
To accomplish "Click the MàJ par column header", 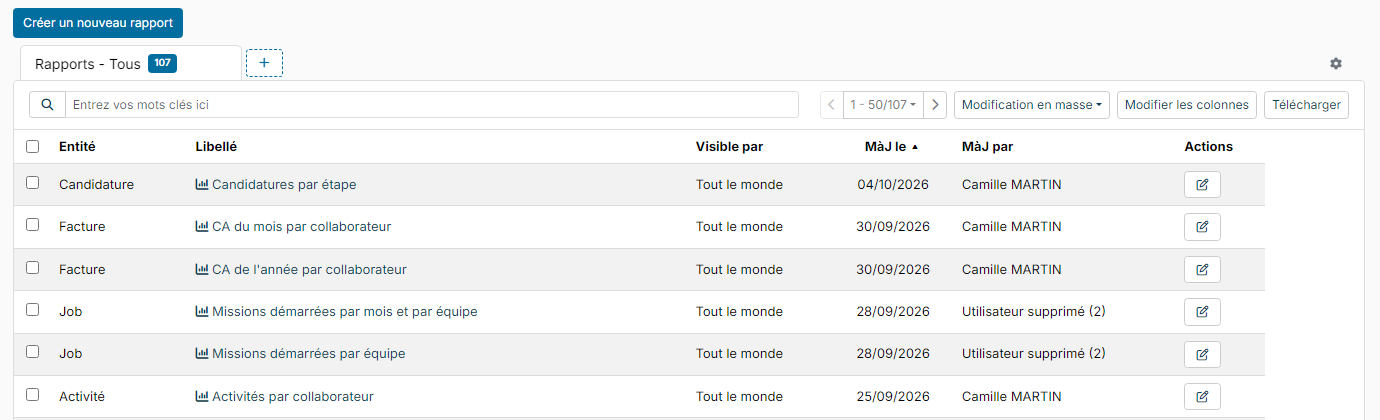I will point(987,147).
